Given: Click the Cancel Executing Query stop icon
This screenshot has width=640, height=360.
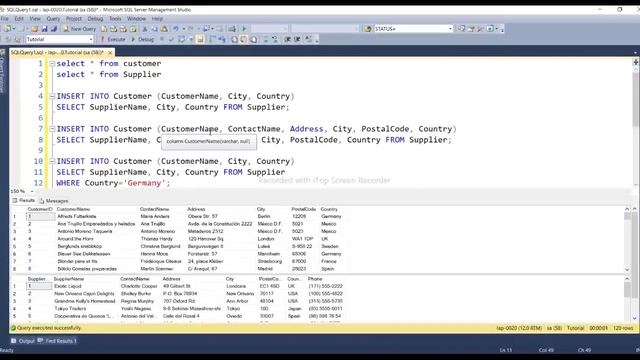Looking at the screenshot, I should point(162,40).
